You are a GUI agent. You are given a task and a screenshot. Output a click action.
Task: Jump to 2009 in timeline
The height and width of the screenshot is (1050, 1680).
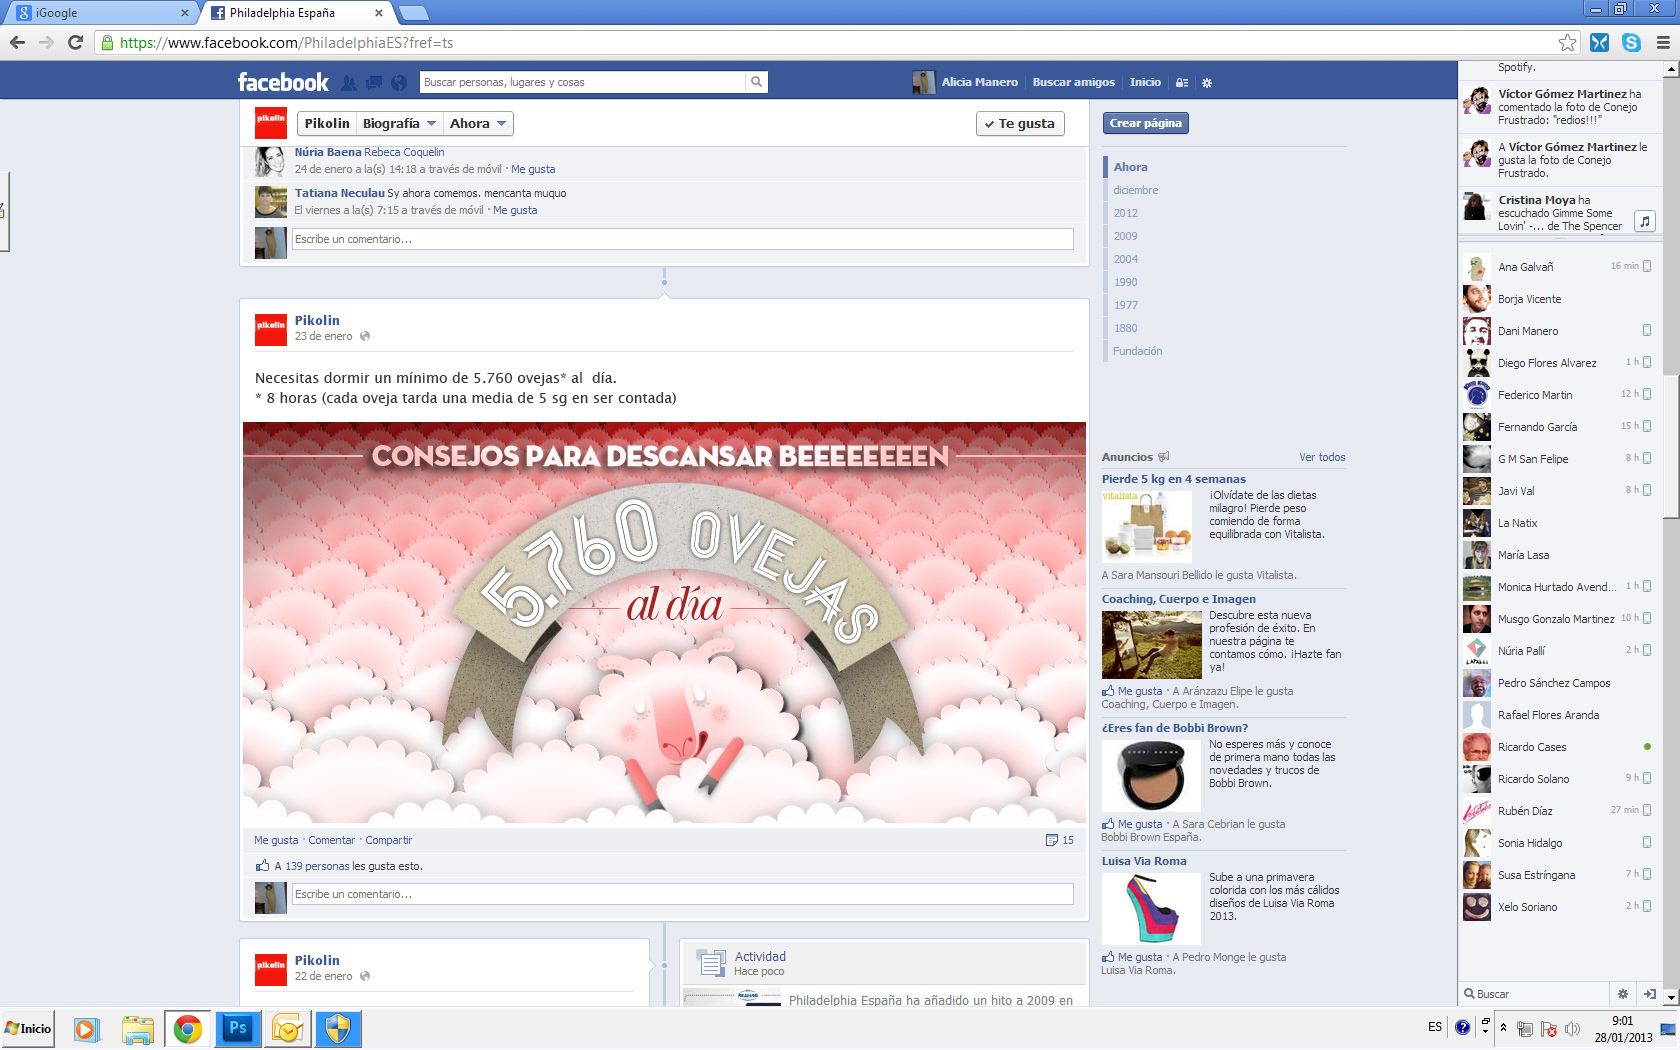click(1126, 236)
